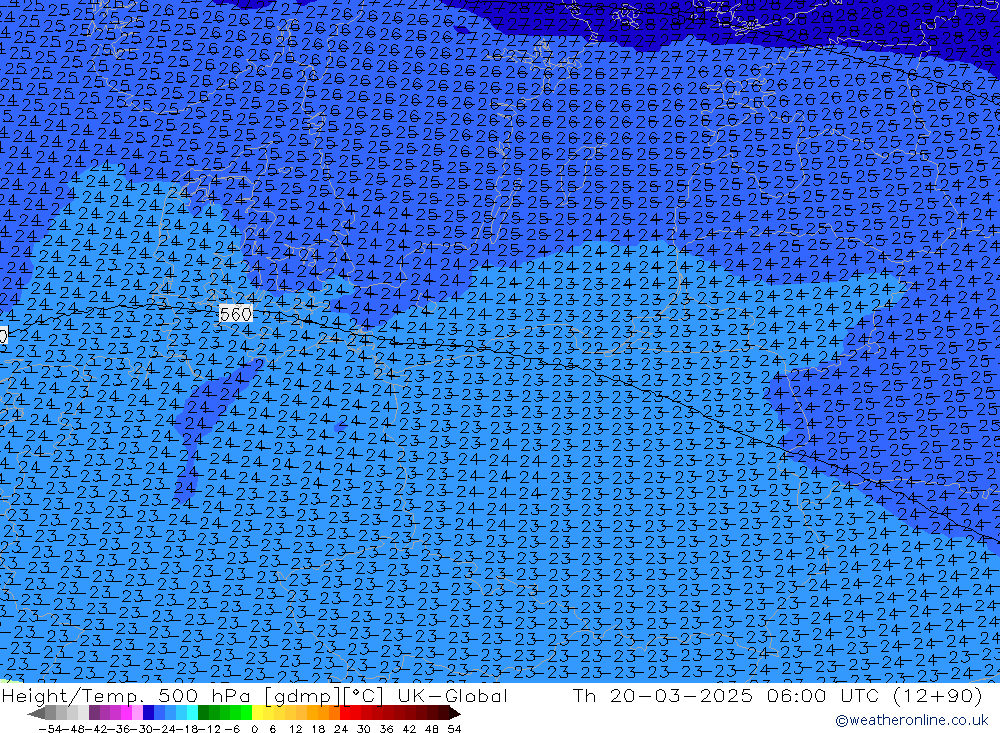
Task: Click the dark green -18 legend swatch
Action: click(x=203, y=713)
